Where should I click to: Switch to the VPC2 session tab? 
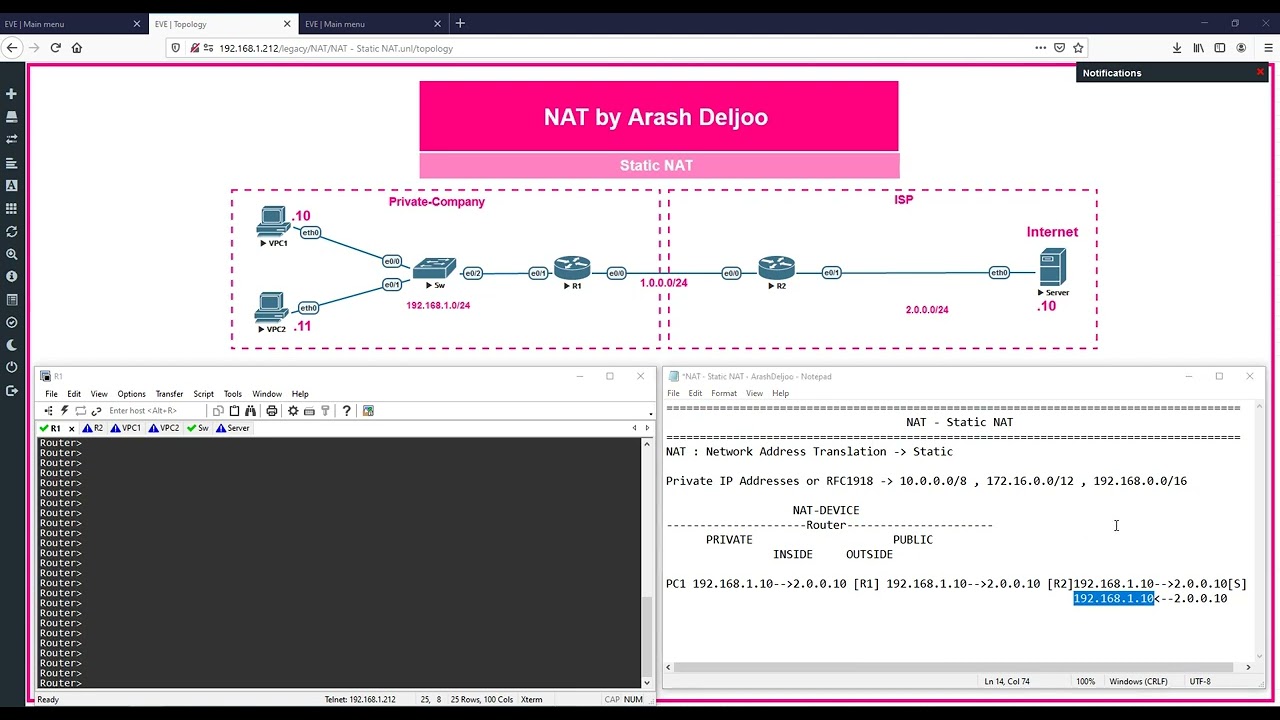pos(164,428)
